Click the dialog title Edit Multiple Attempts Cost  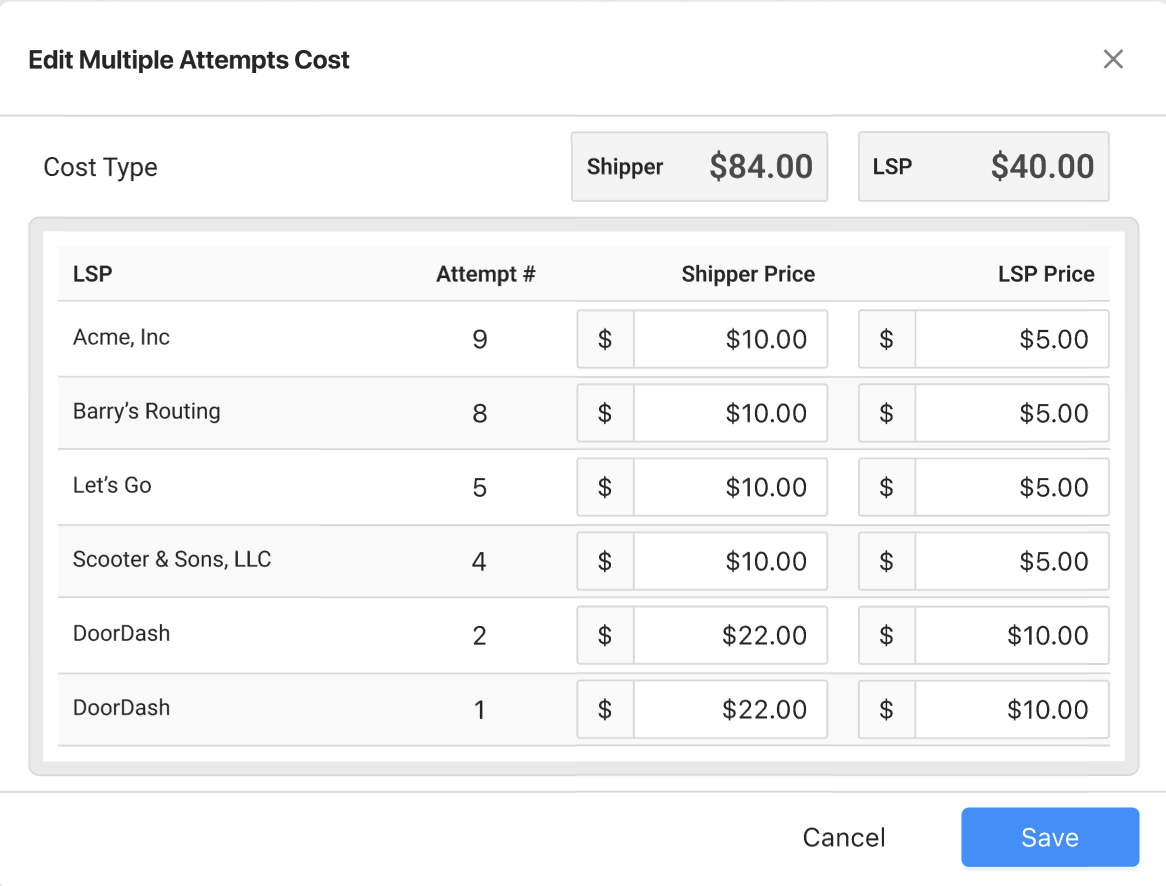click(x=189, y=60)
